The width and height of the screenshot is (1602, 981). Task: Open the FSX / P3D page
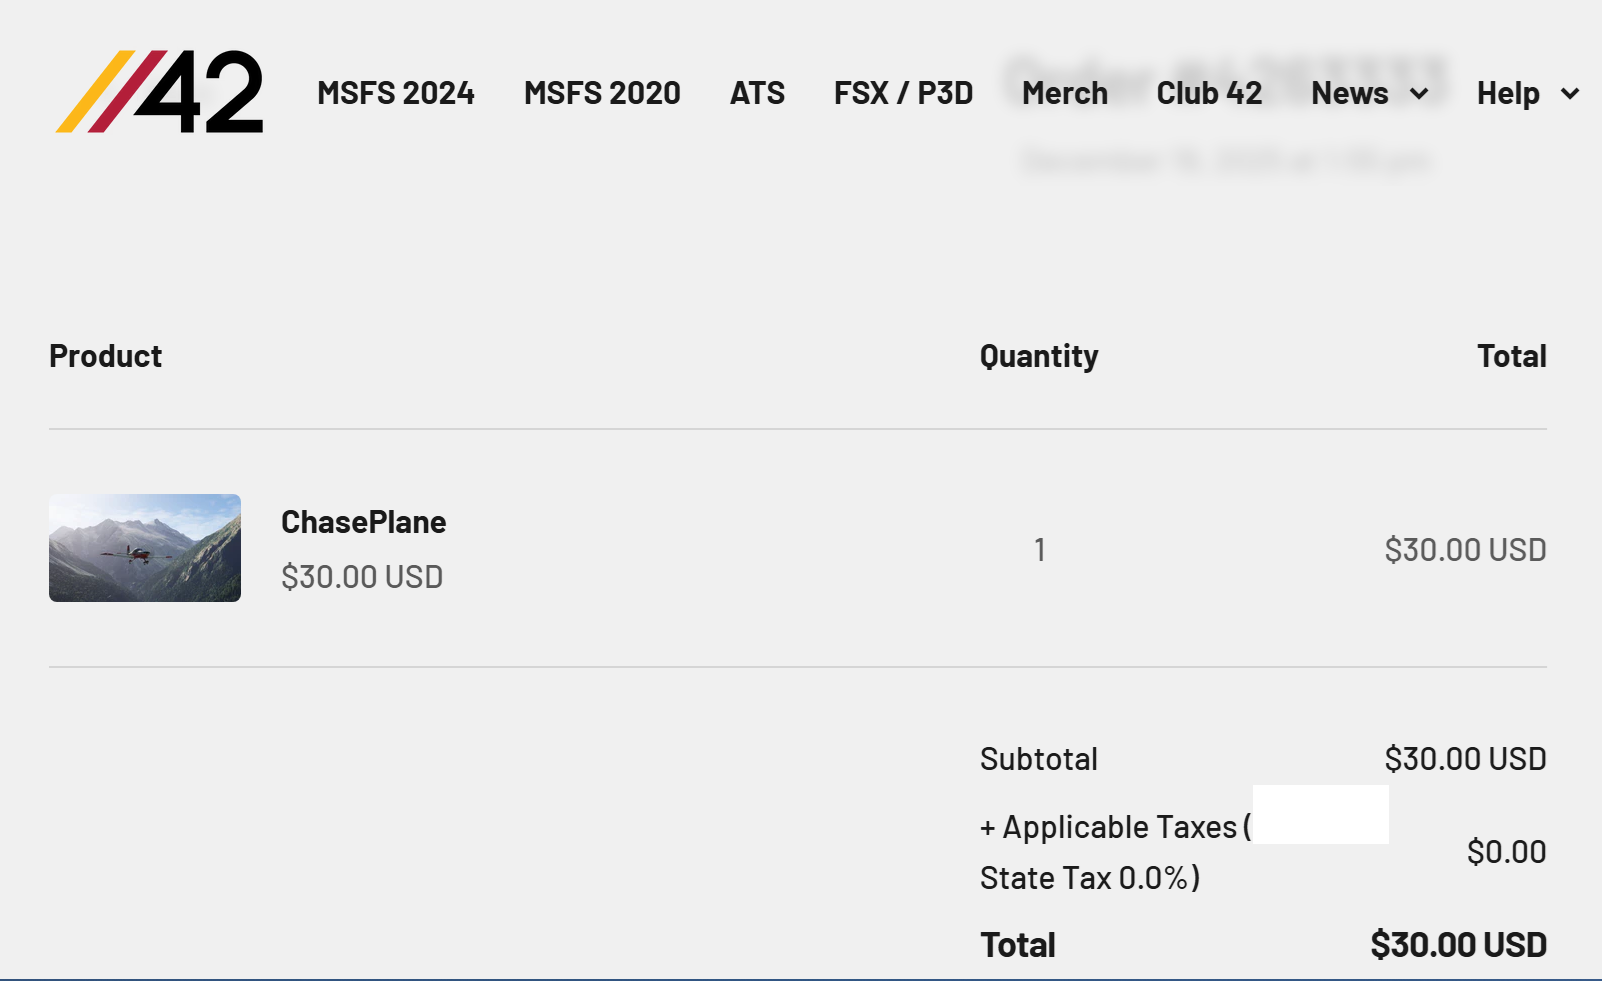(903, 93)
